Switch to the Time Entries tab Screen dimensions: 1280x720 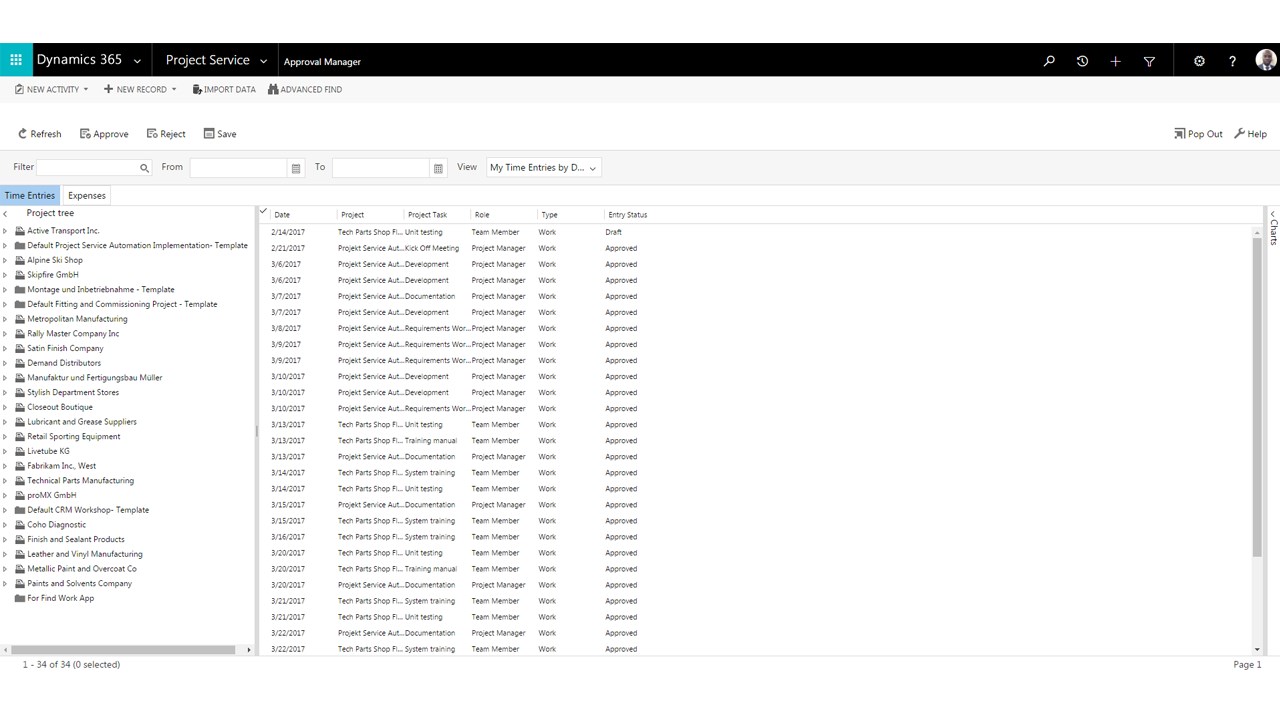[x=30, y=196]
